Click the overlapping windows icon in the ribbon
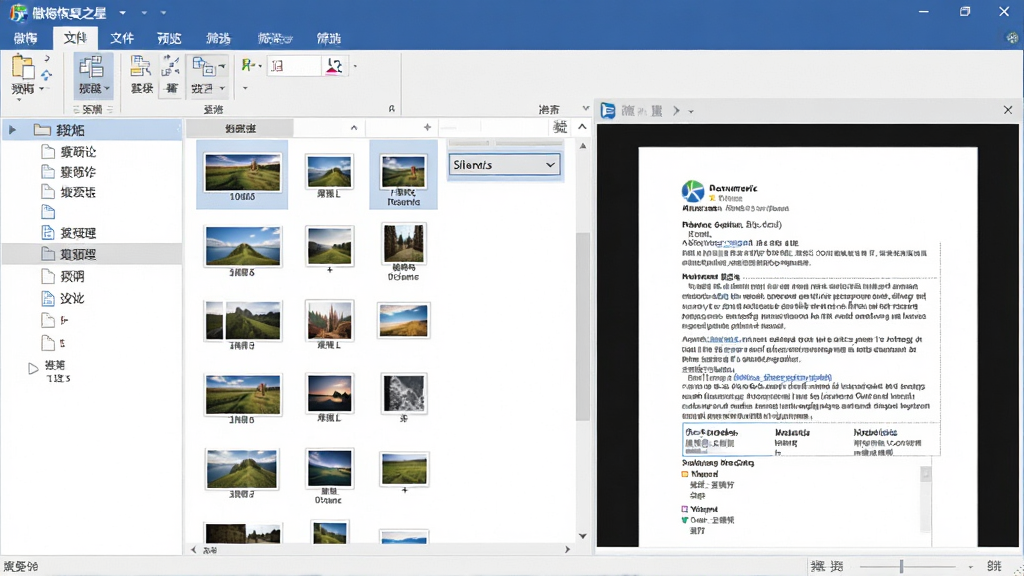Viewport: 1024px width, 576px height. (x=204, y=67)
